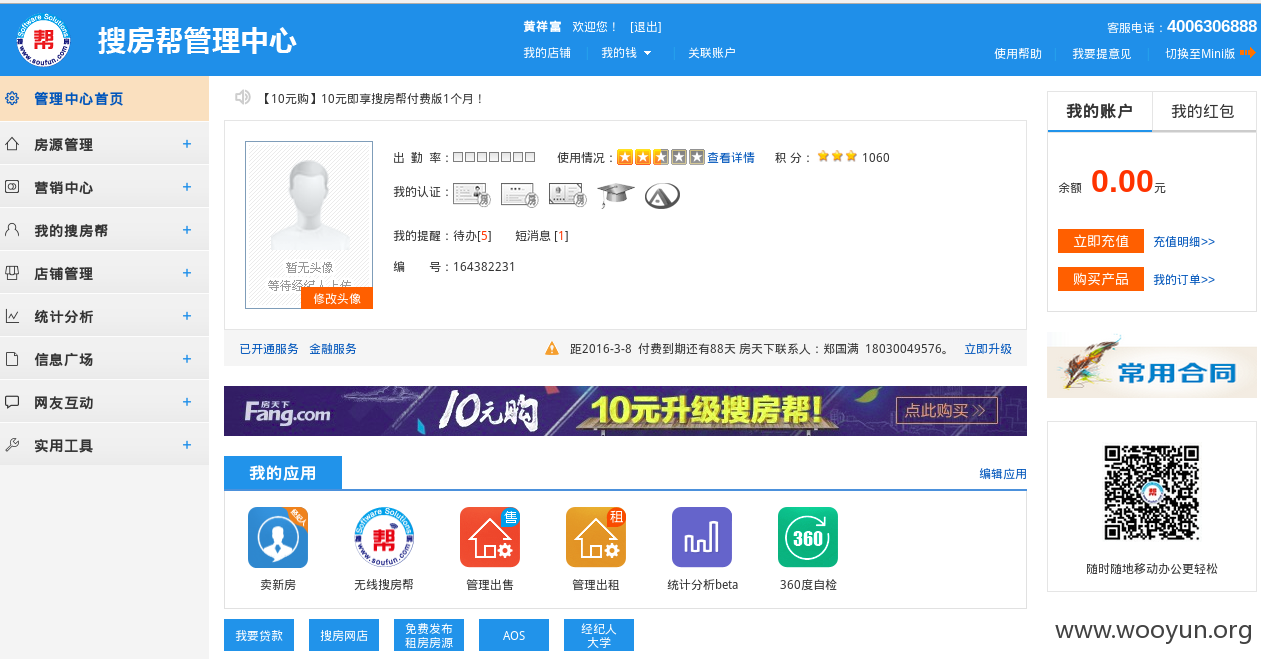Click the mobile office QR code
The height and width of the screenshot is (659, 1261).
[1152, 493]
